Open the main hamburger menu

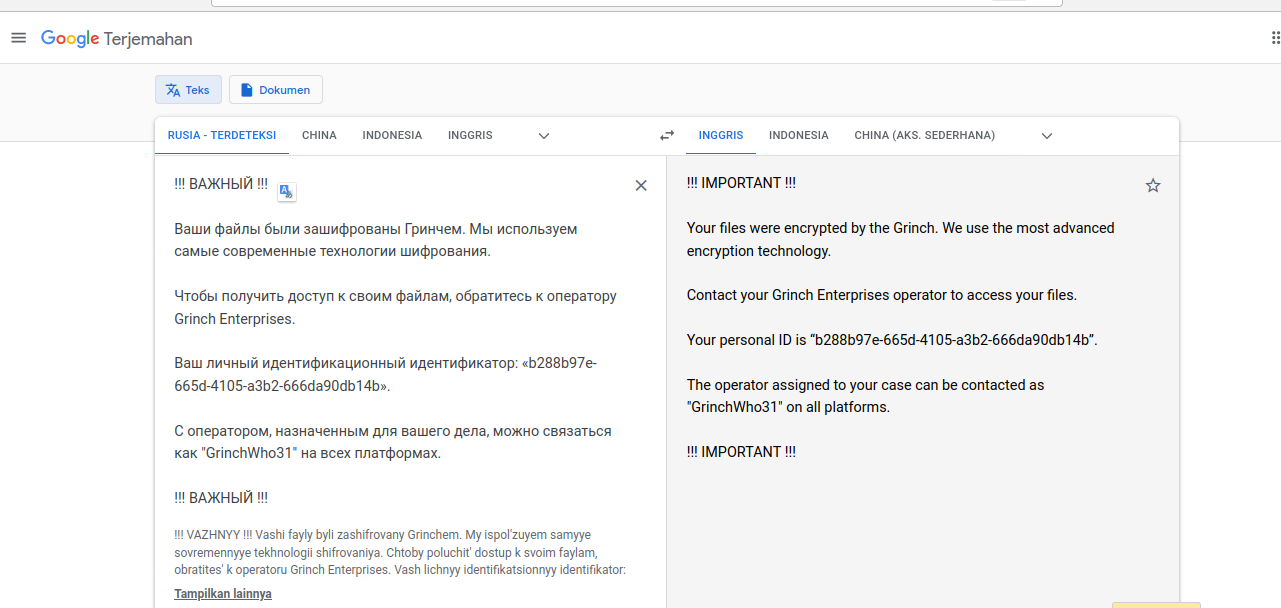[x=18, y=38]
